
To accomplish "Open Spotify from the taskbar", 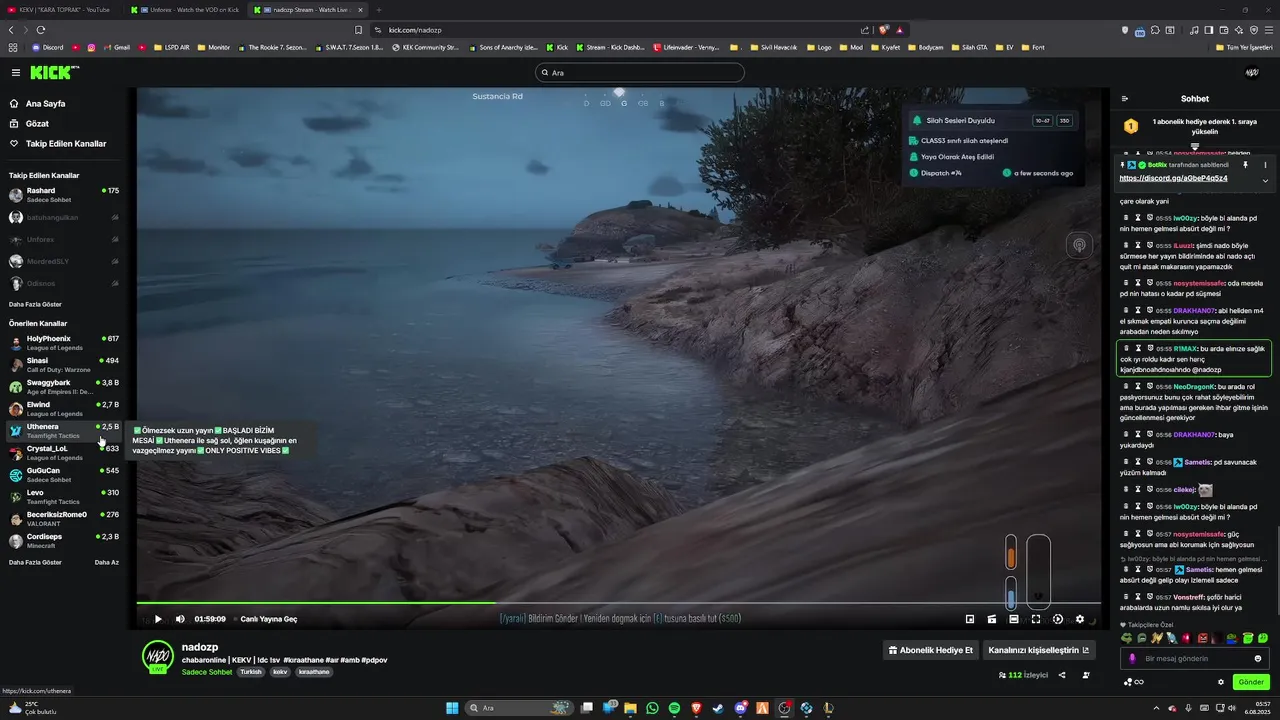I will pos(674,708).
